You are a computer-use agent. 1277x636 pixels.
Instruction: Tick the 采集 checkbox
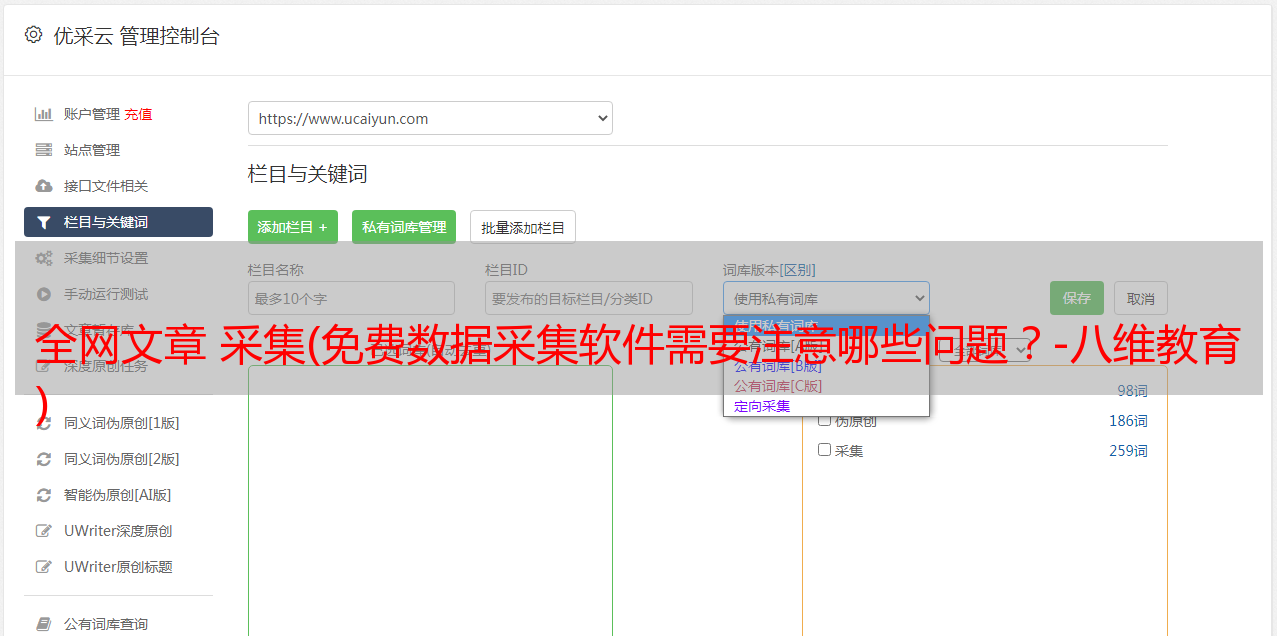[x=825, y=450]
